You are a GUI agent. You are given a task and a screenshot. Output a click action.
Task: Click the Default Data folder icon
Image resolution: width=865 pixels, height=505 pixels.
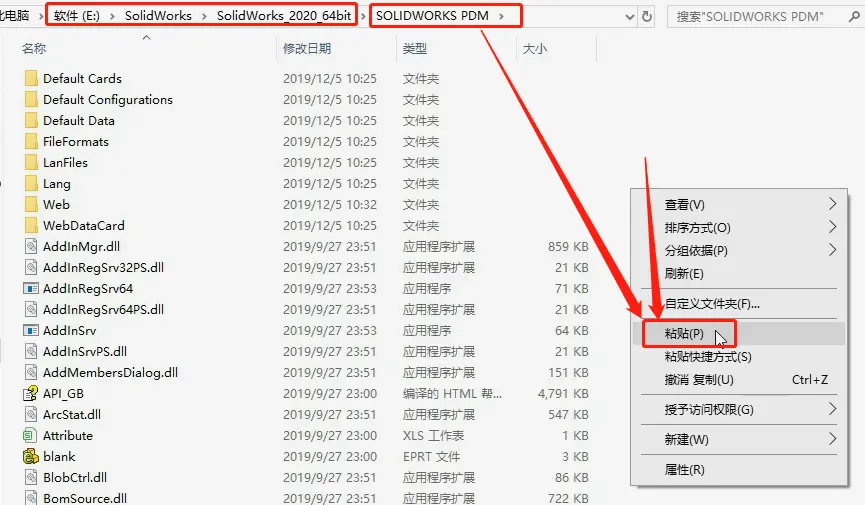pyautogui.click(x=31, y=120)
